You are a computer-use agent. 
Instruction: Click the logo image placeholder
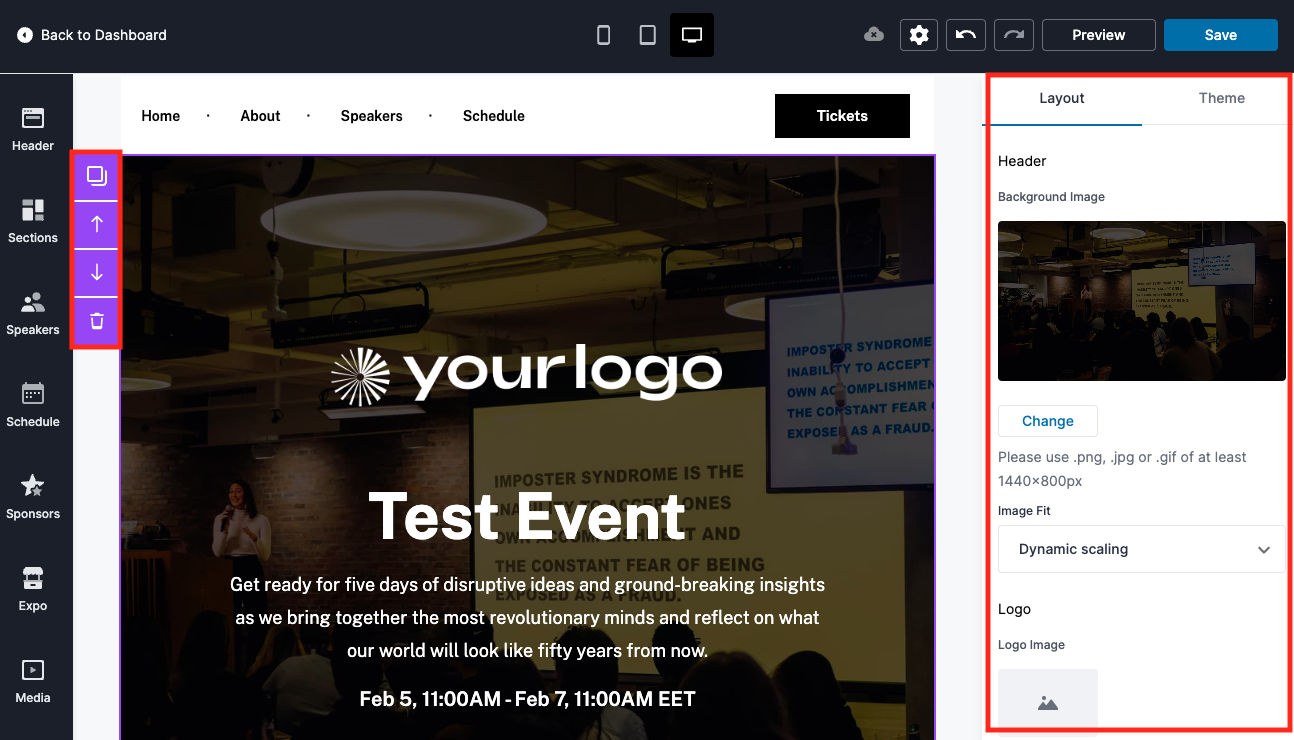pyautogui.click(x=1048, y=702)
